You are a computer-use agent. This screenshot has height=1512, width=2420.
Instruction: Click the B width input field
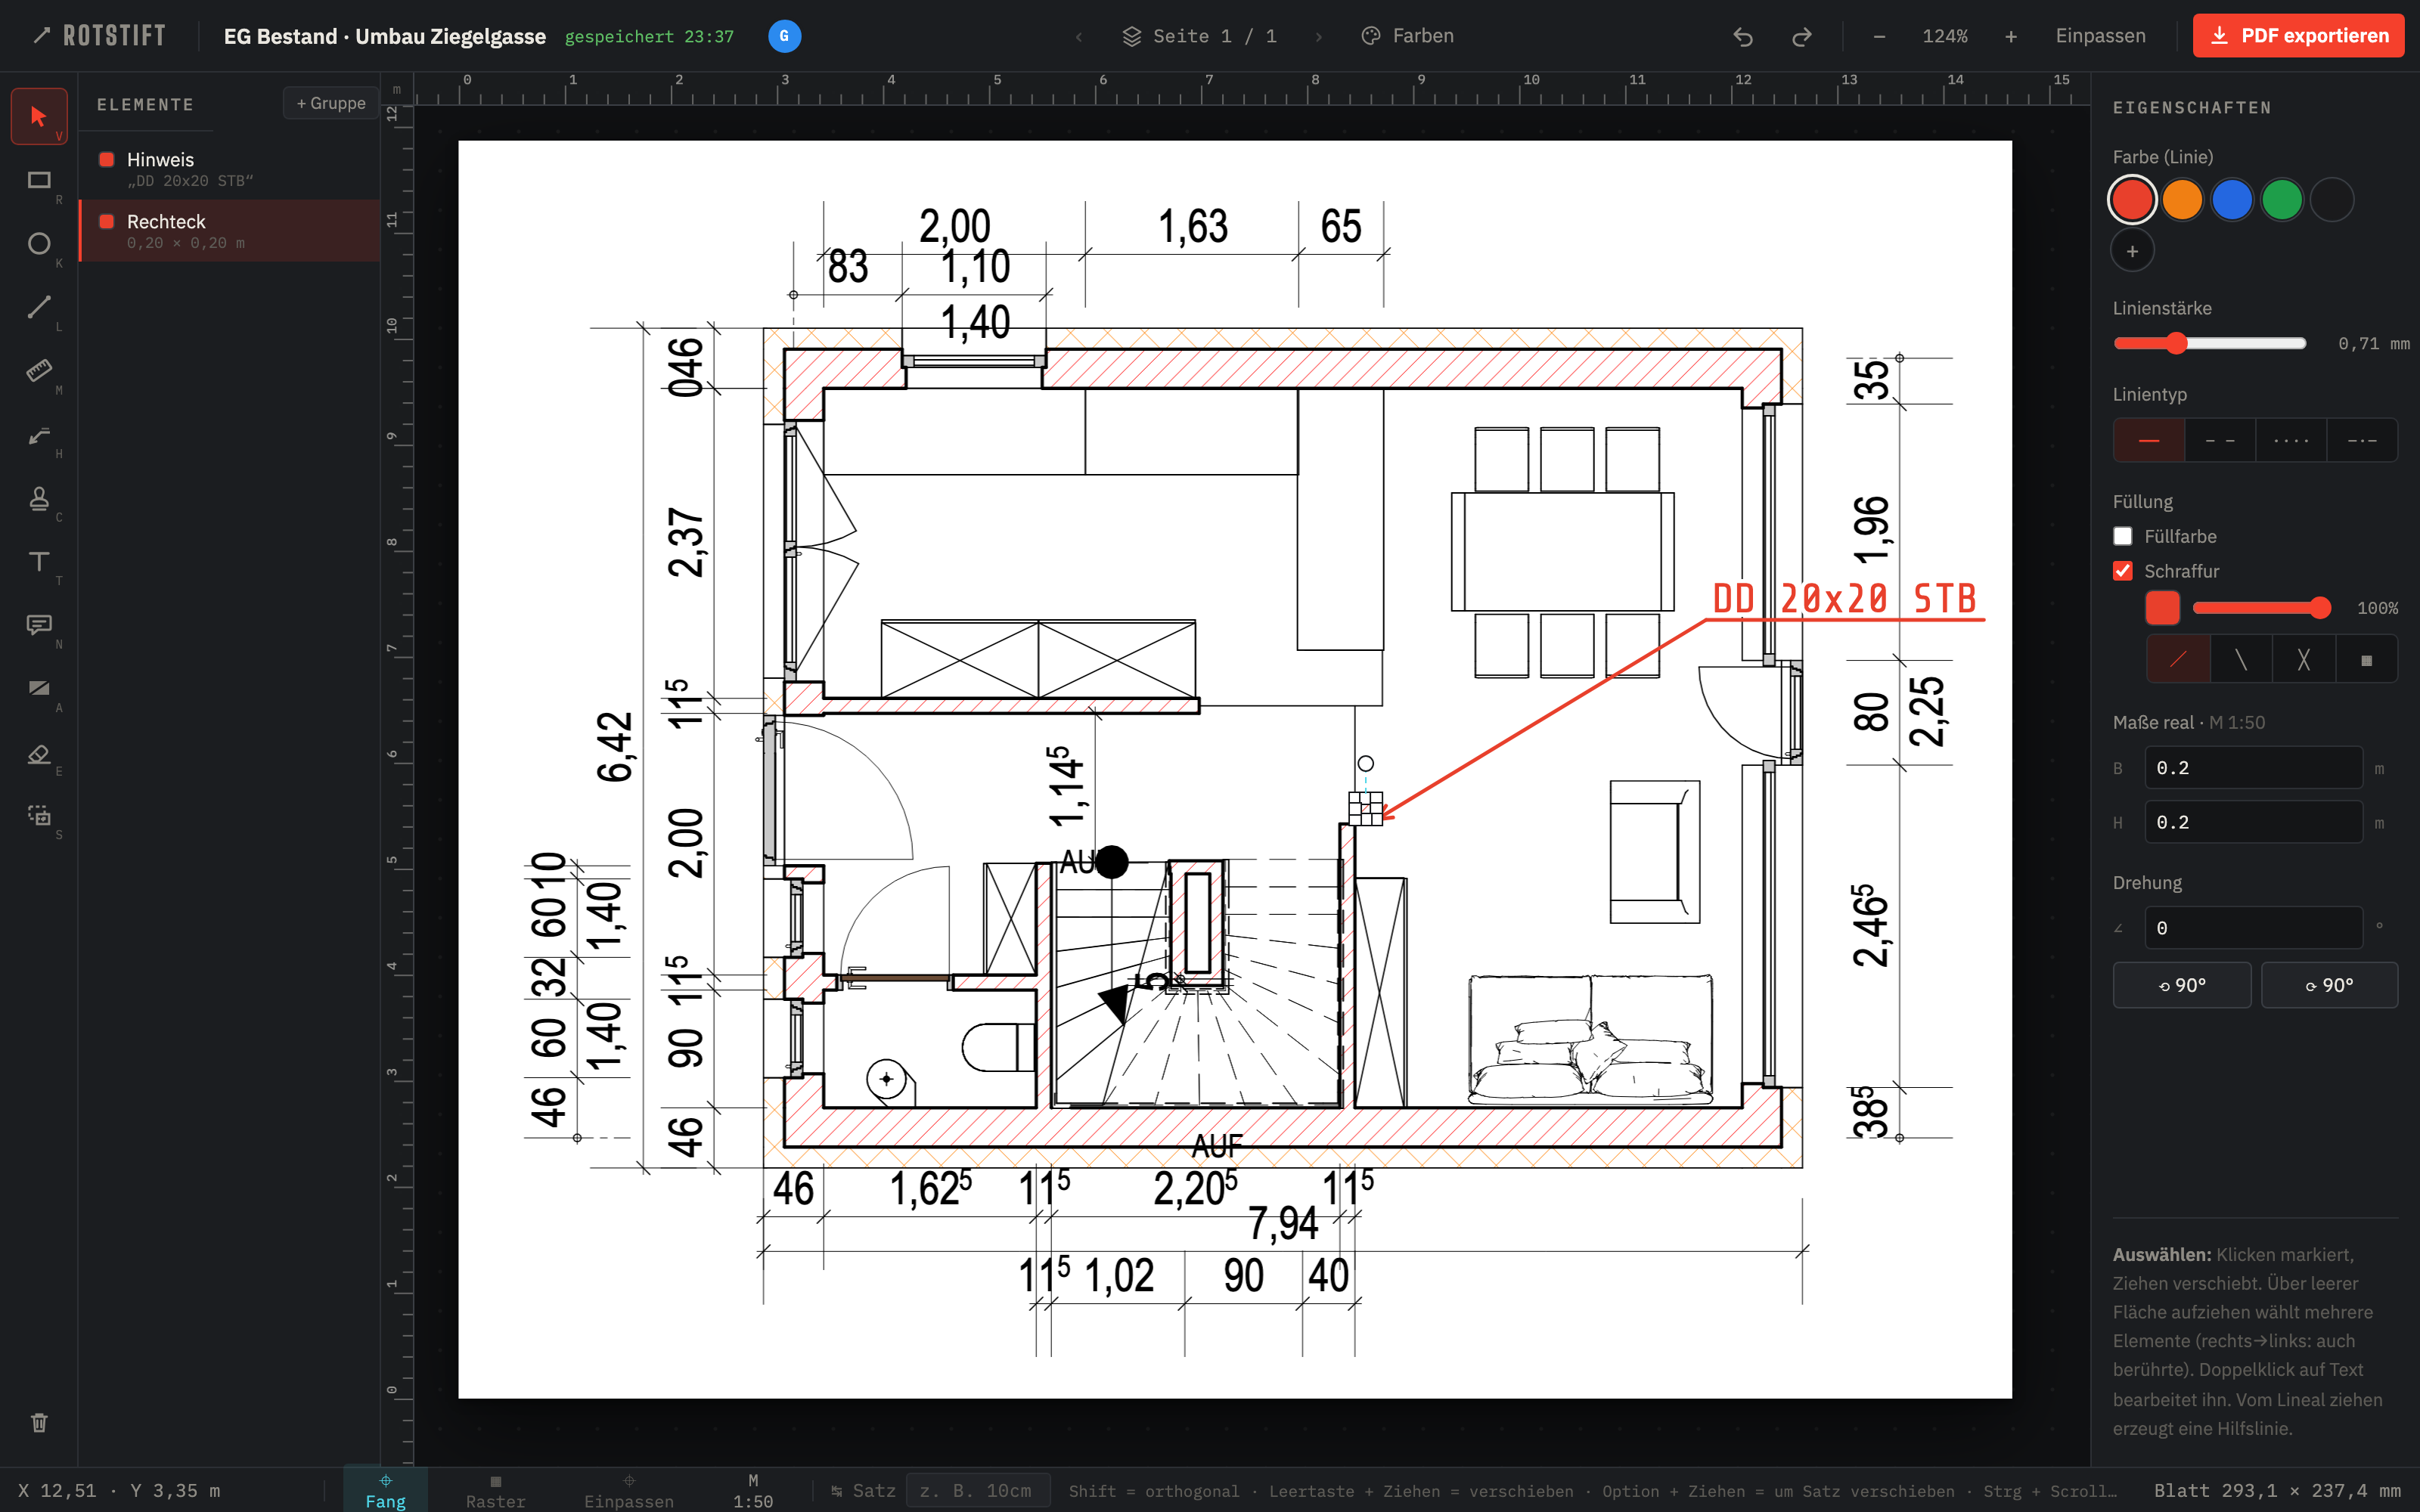[x=2253, y=768]
